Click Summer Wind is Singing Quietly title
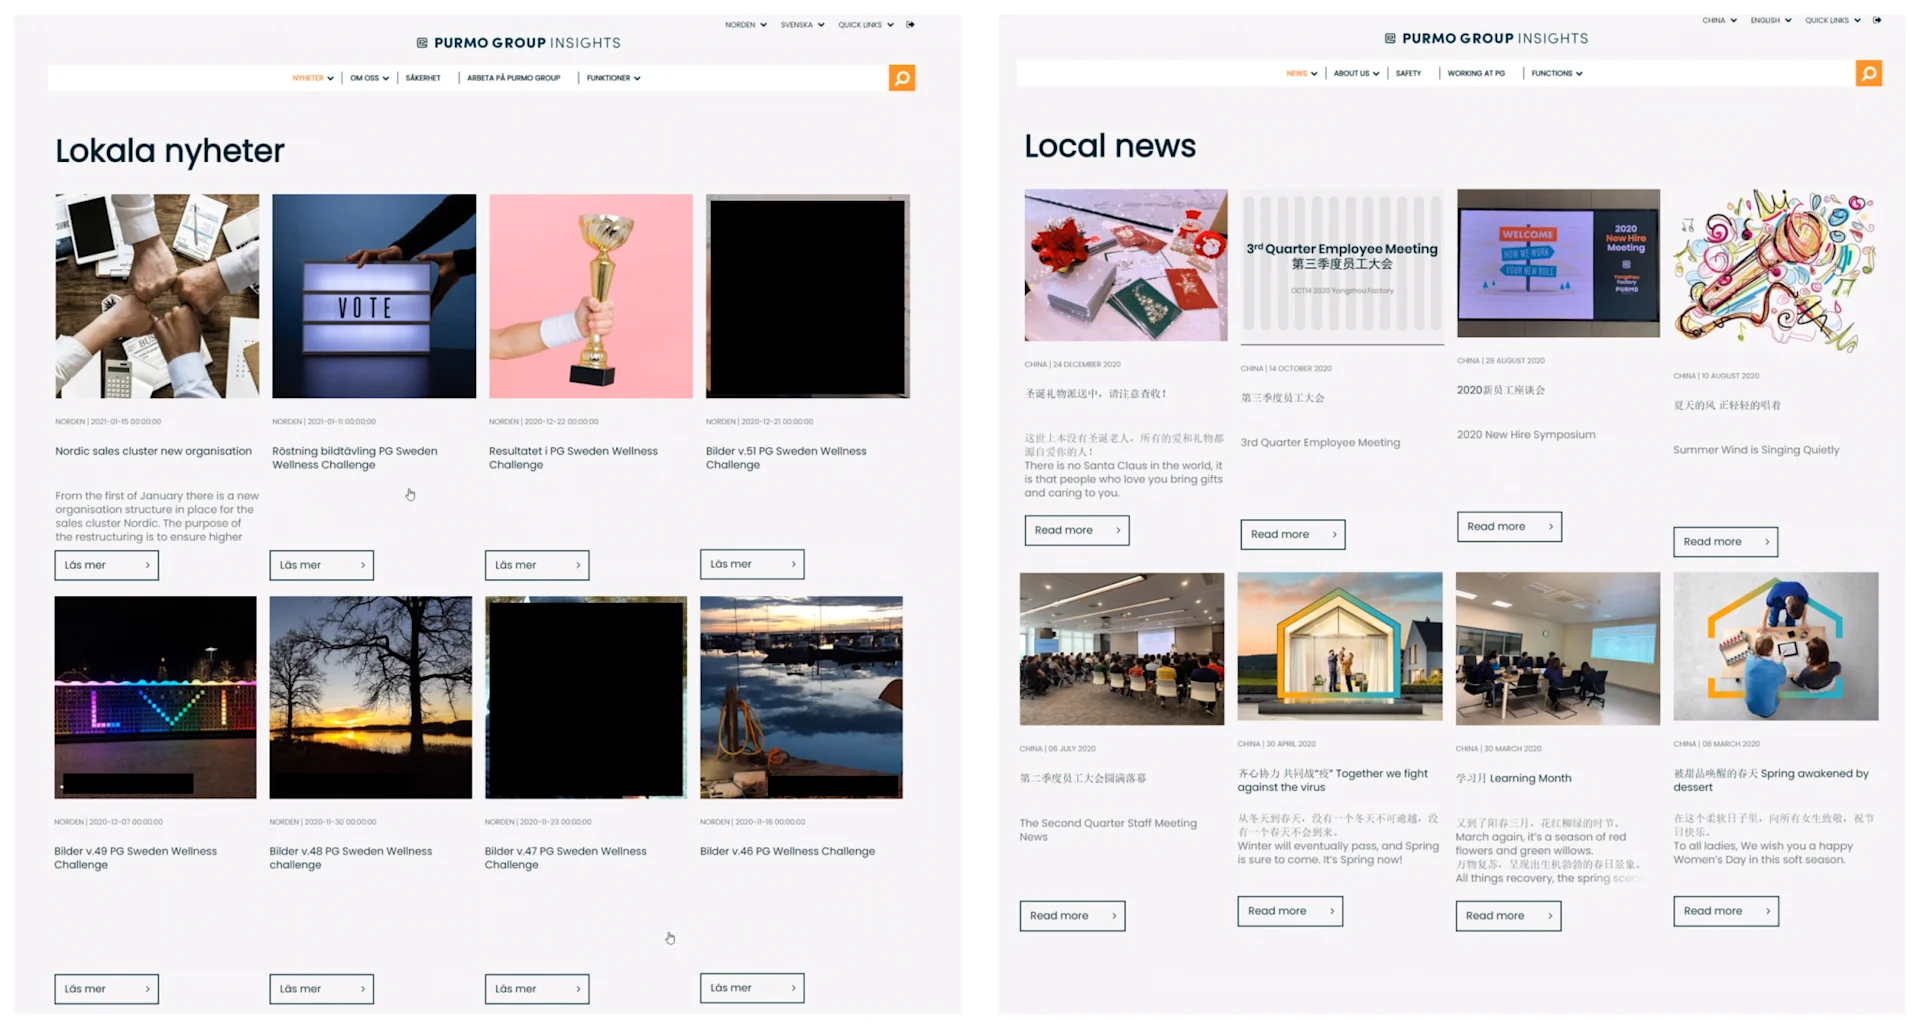The image size is (1920, 1028). click(1756, 450)
